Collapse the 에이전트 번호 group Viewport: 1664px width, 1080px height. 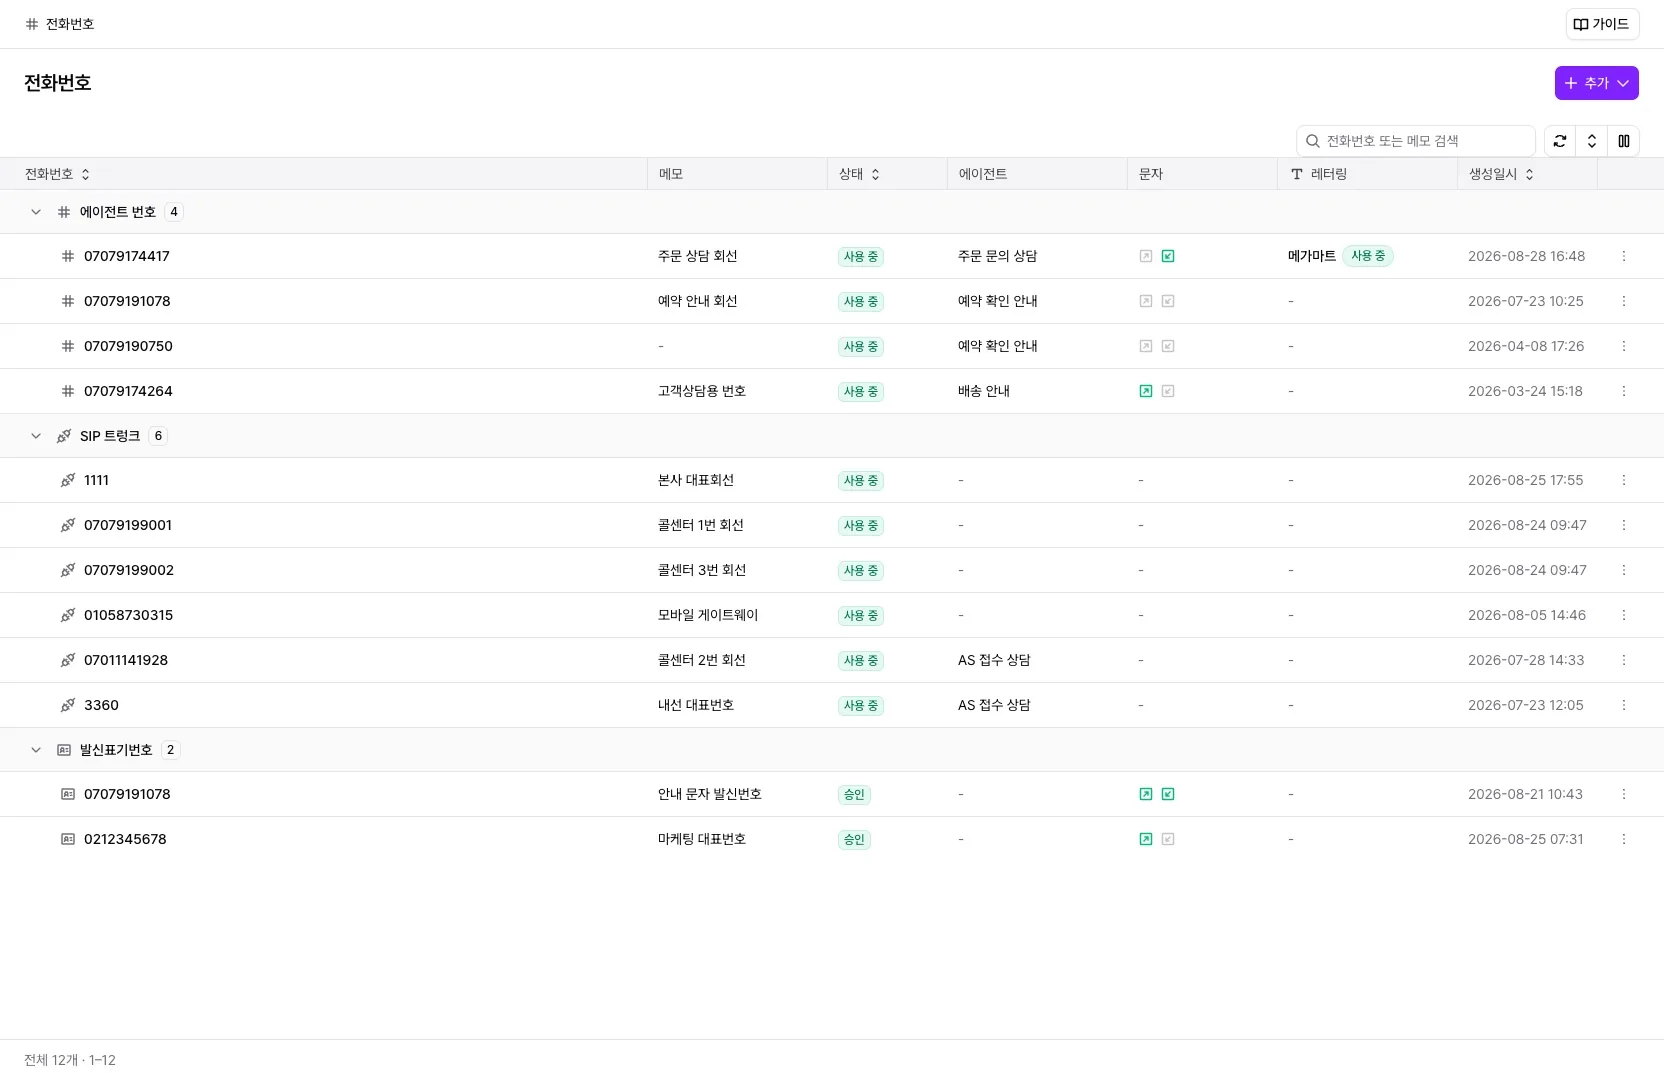[x=36, y=212]
